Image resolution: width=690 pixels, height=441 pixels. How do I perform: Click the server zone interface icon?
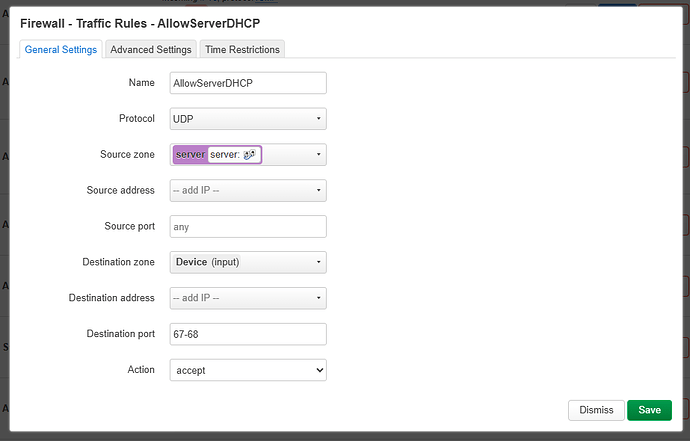[x=250, y=154]
